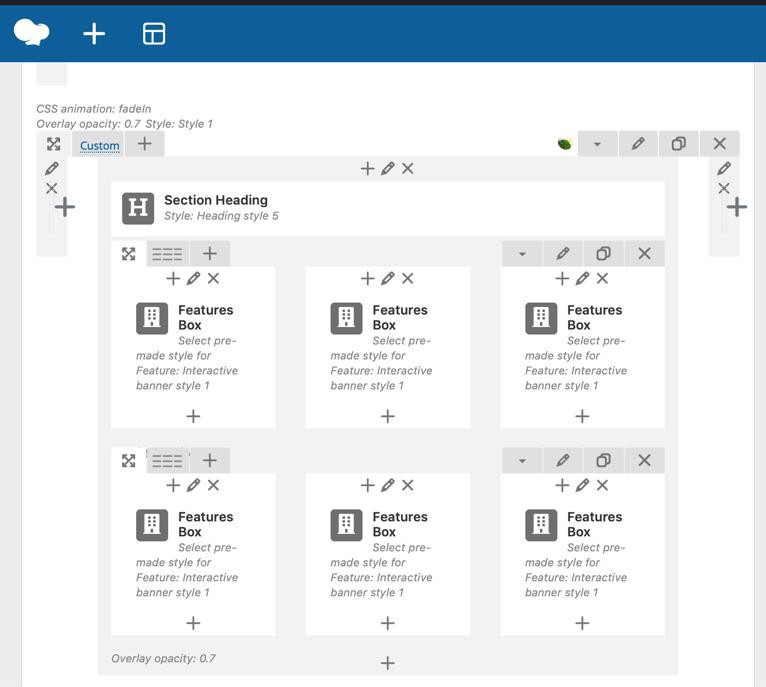Delete the narrow right column

point(724,188)
